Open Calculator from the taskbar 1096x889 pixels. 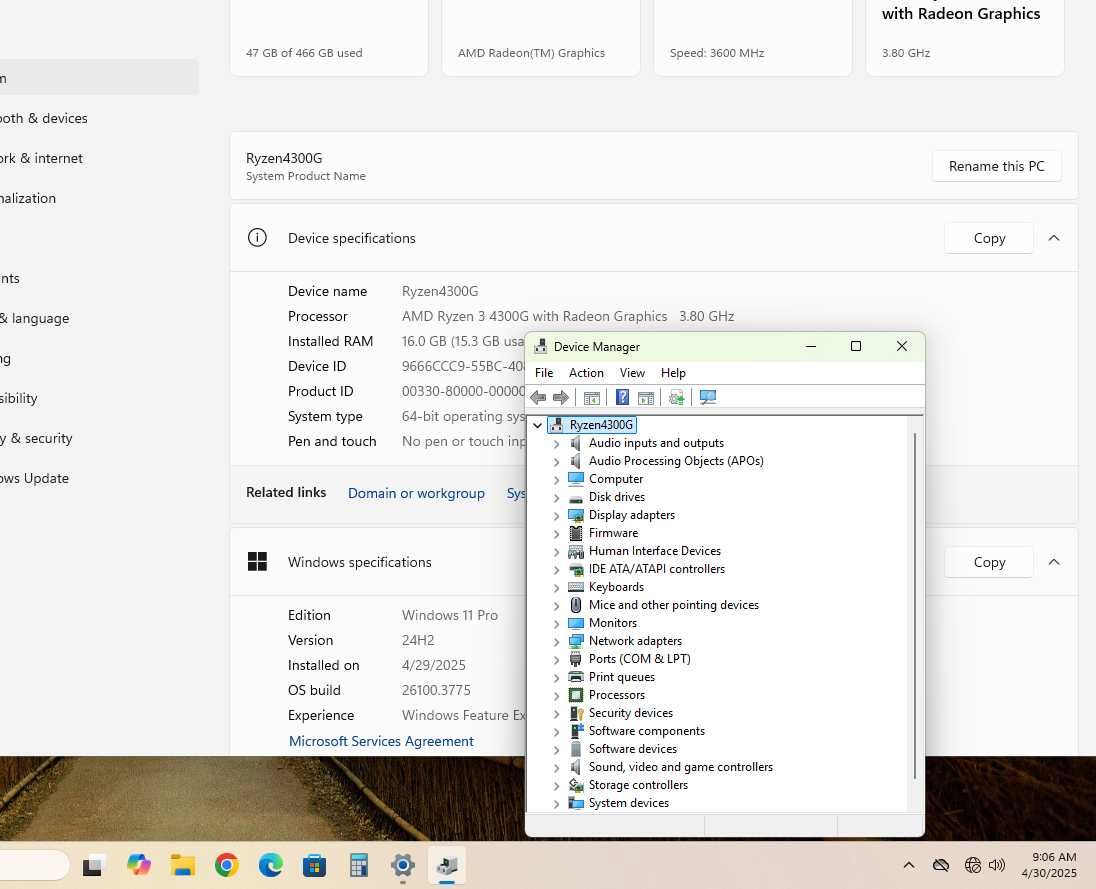pos(359,866)
